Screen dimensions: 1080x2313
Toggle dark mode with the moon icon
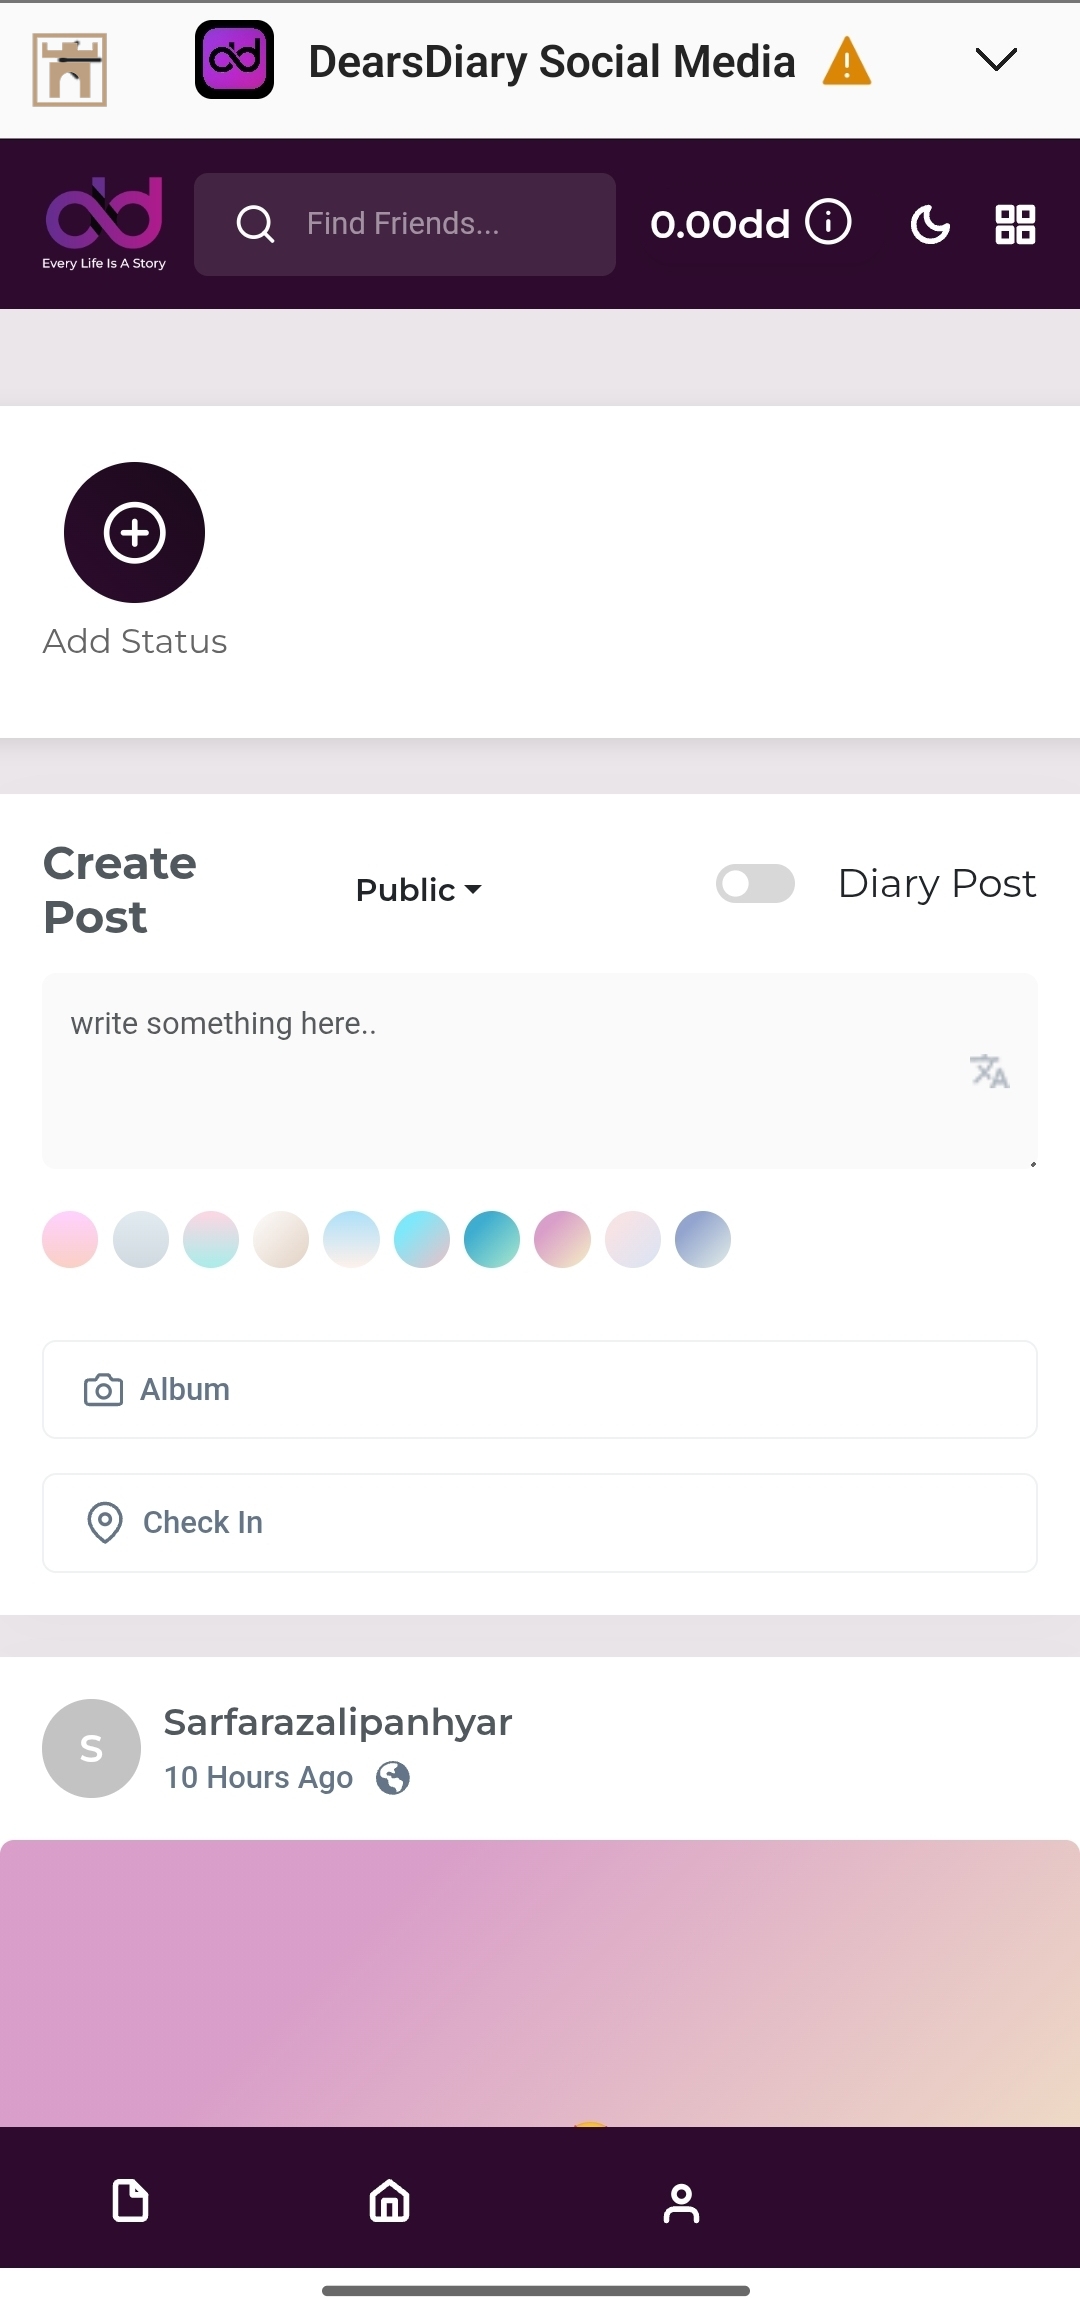930,224
